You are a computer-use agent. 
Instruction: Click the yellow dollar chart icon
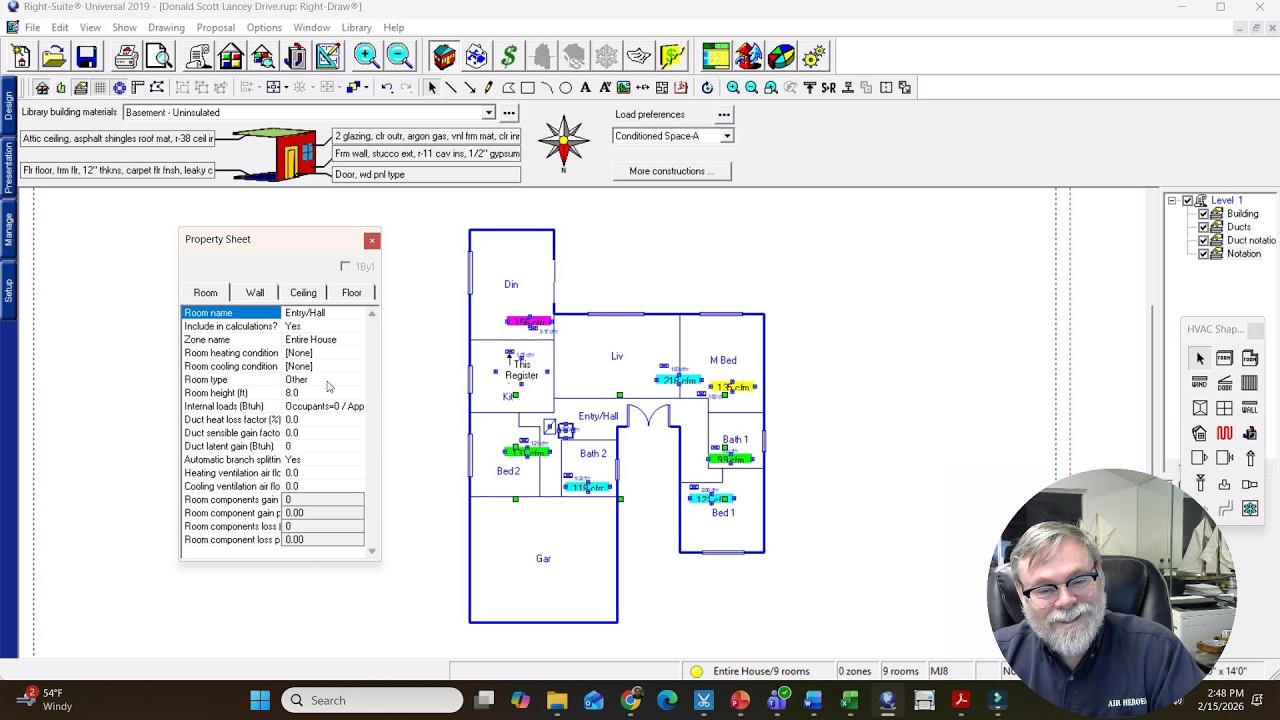pos(671,56)
